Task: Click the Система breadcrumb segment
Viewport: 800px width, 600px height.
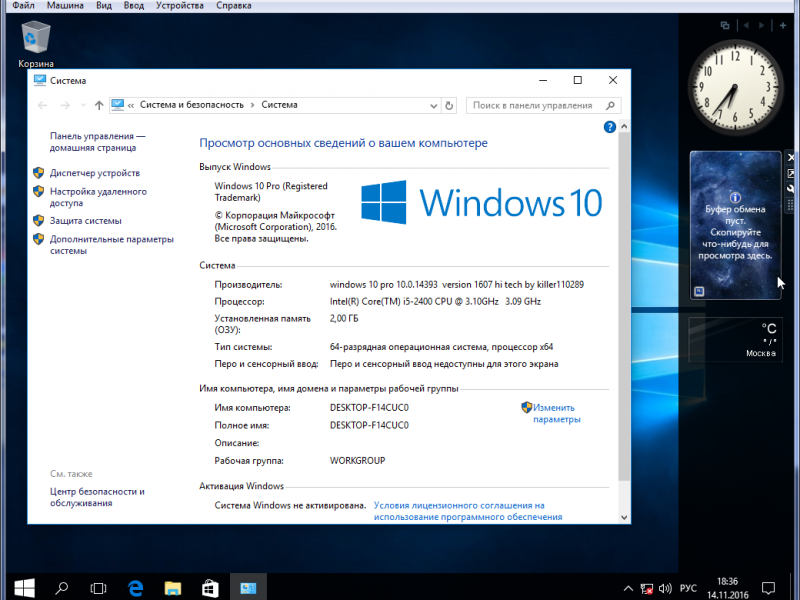Action: (x=280, y=105)
